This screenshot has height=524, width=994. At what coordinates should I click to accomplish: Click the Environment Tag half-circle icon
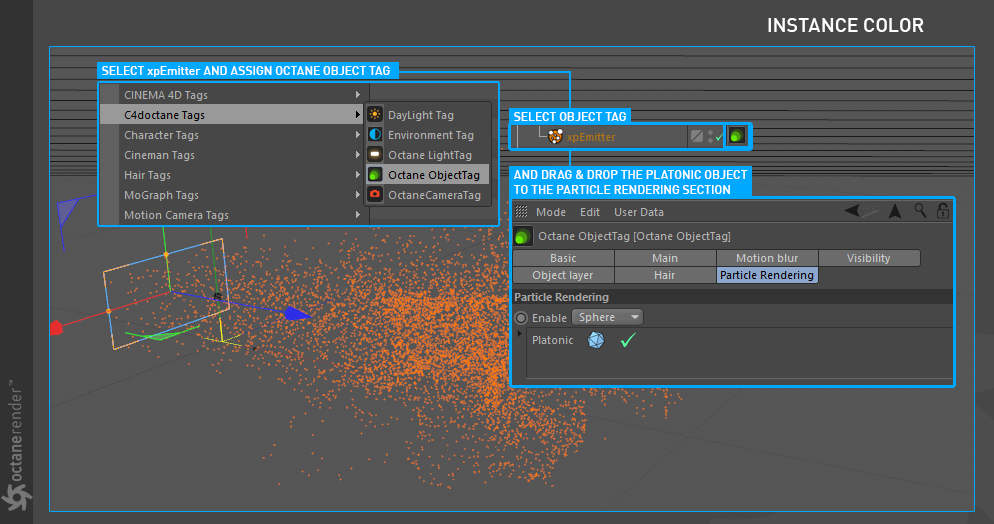click(x=375, y=134)
